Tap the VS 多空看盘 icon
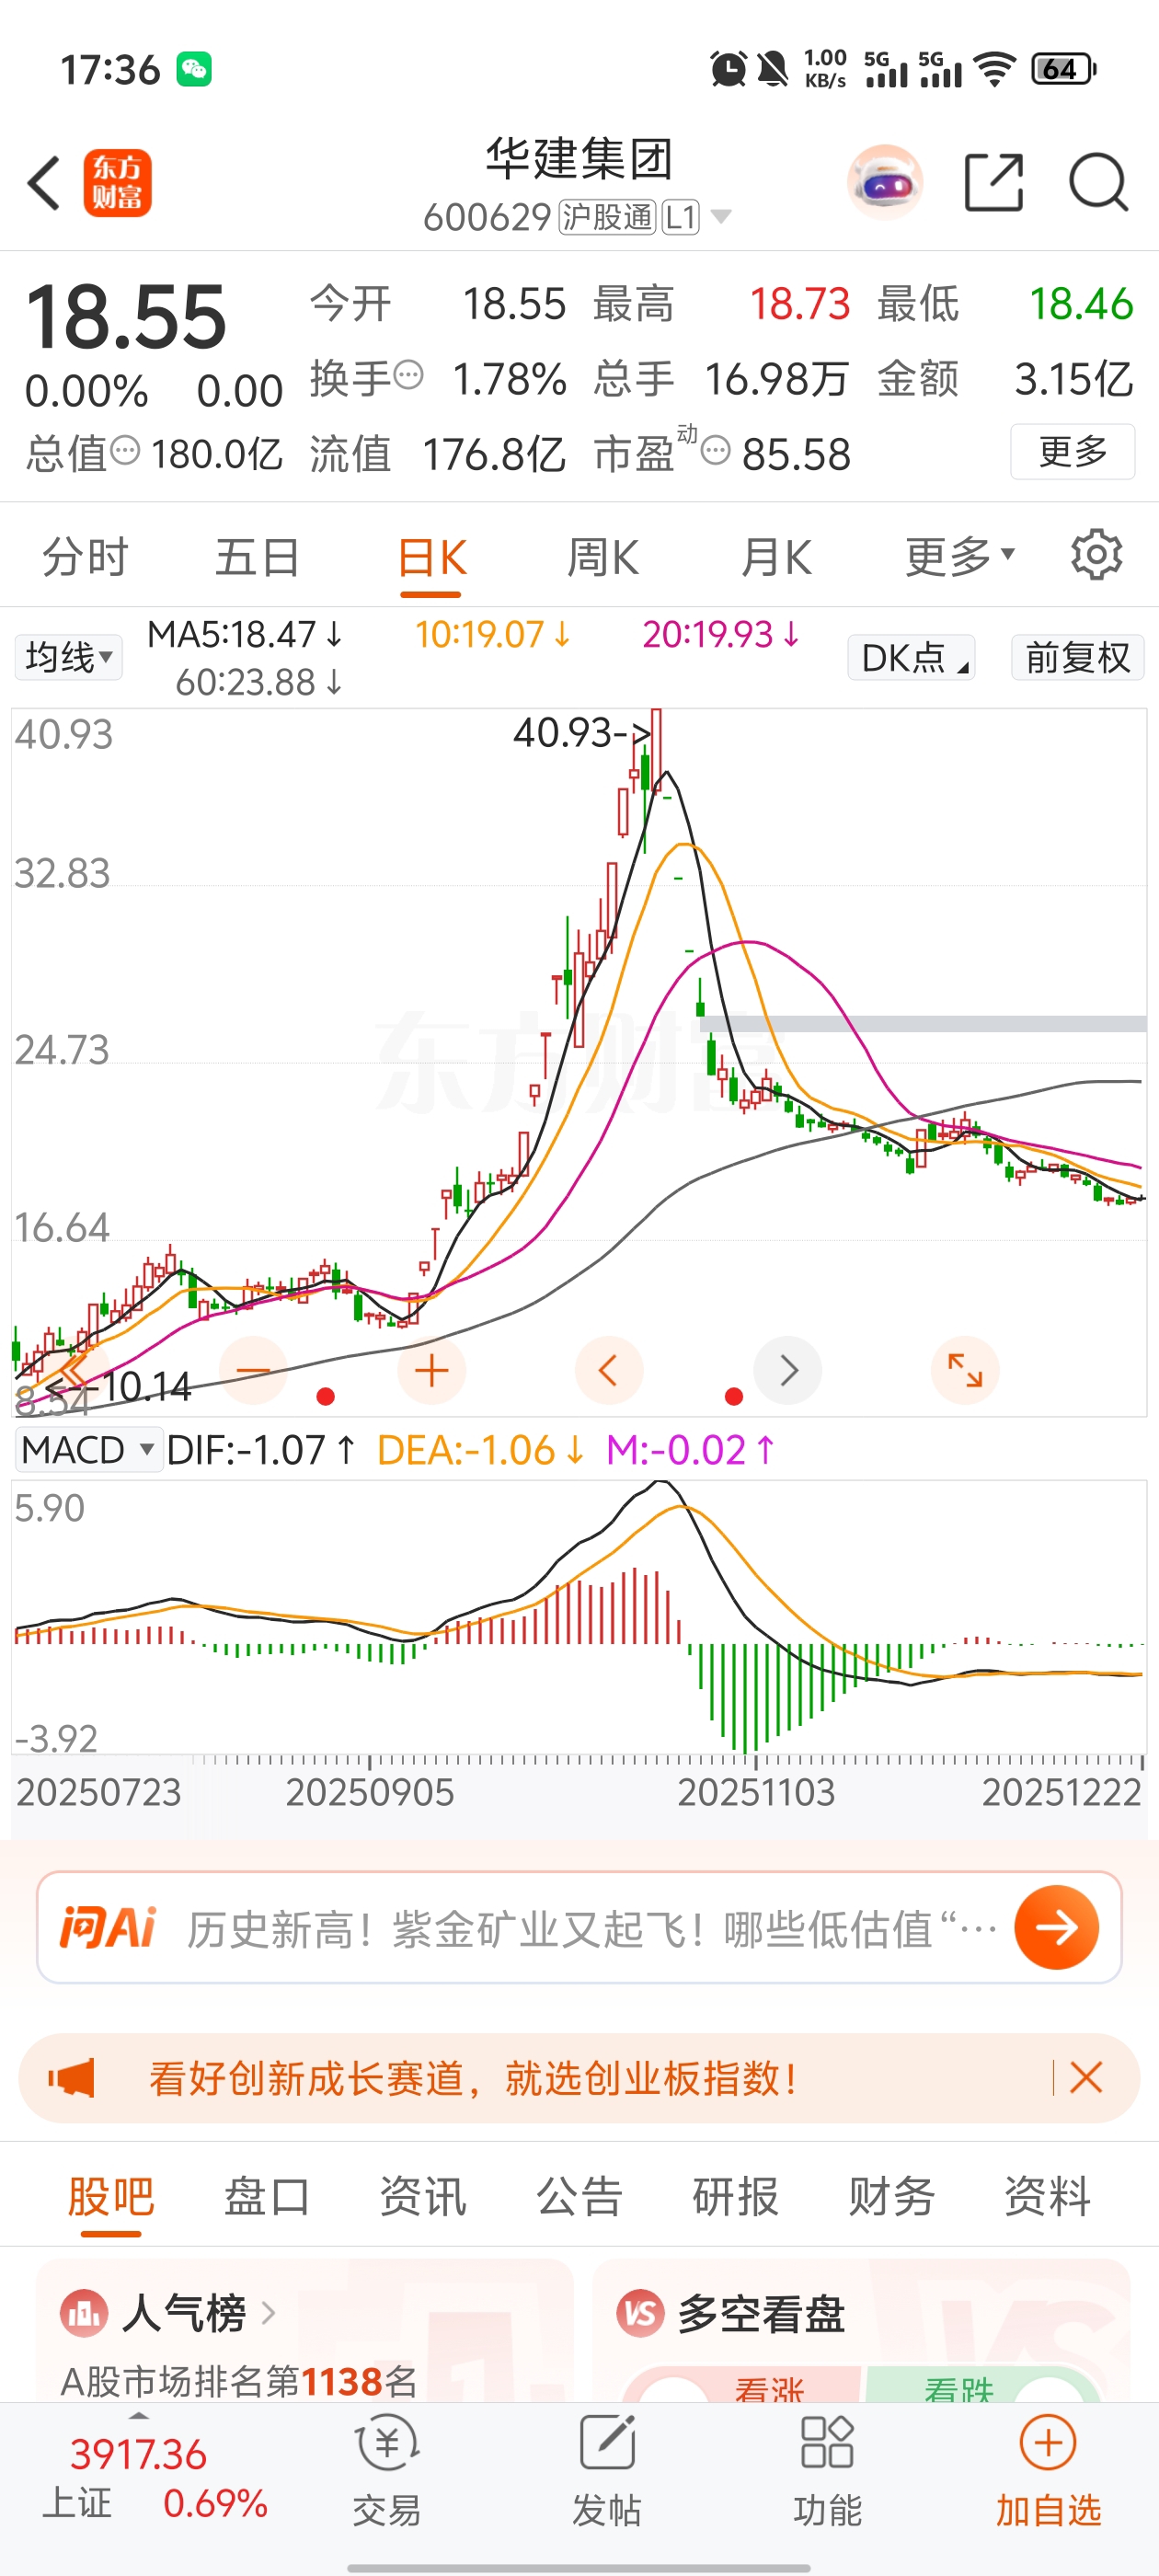The image size is (1159, 2576). [640, 2313]
